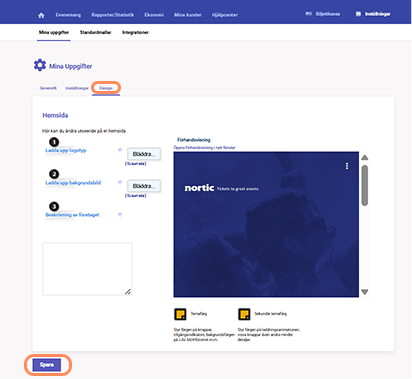Click the info icon beside Beskrivning av företaget

tap(120, 214)
